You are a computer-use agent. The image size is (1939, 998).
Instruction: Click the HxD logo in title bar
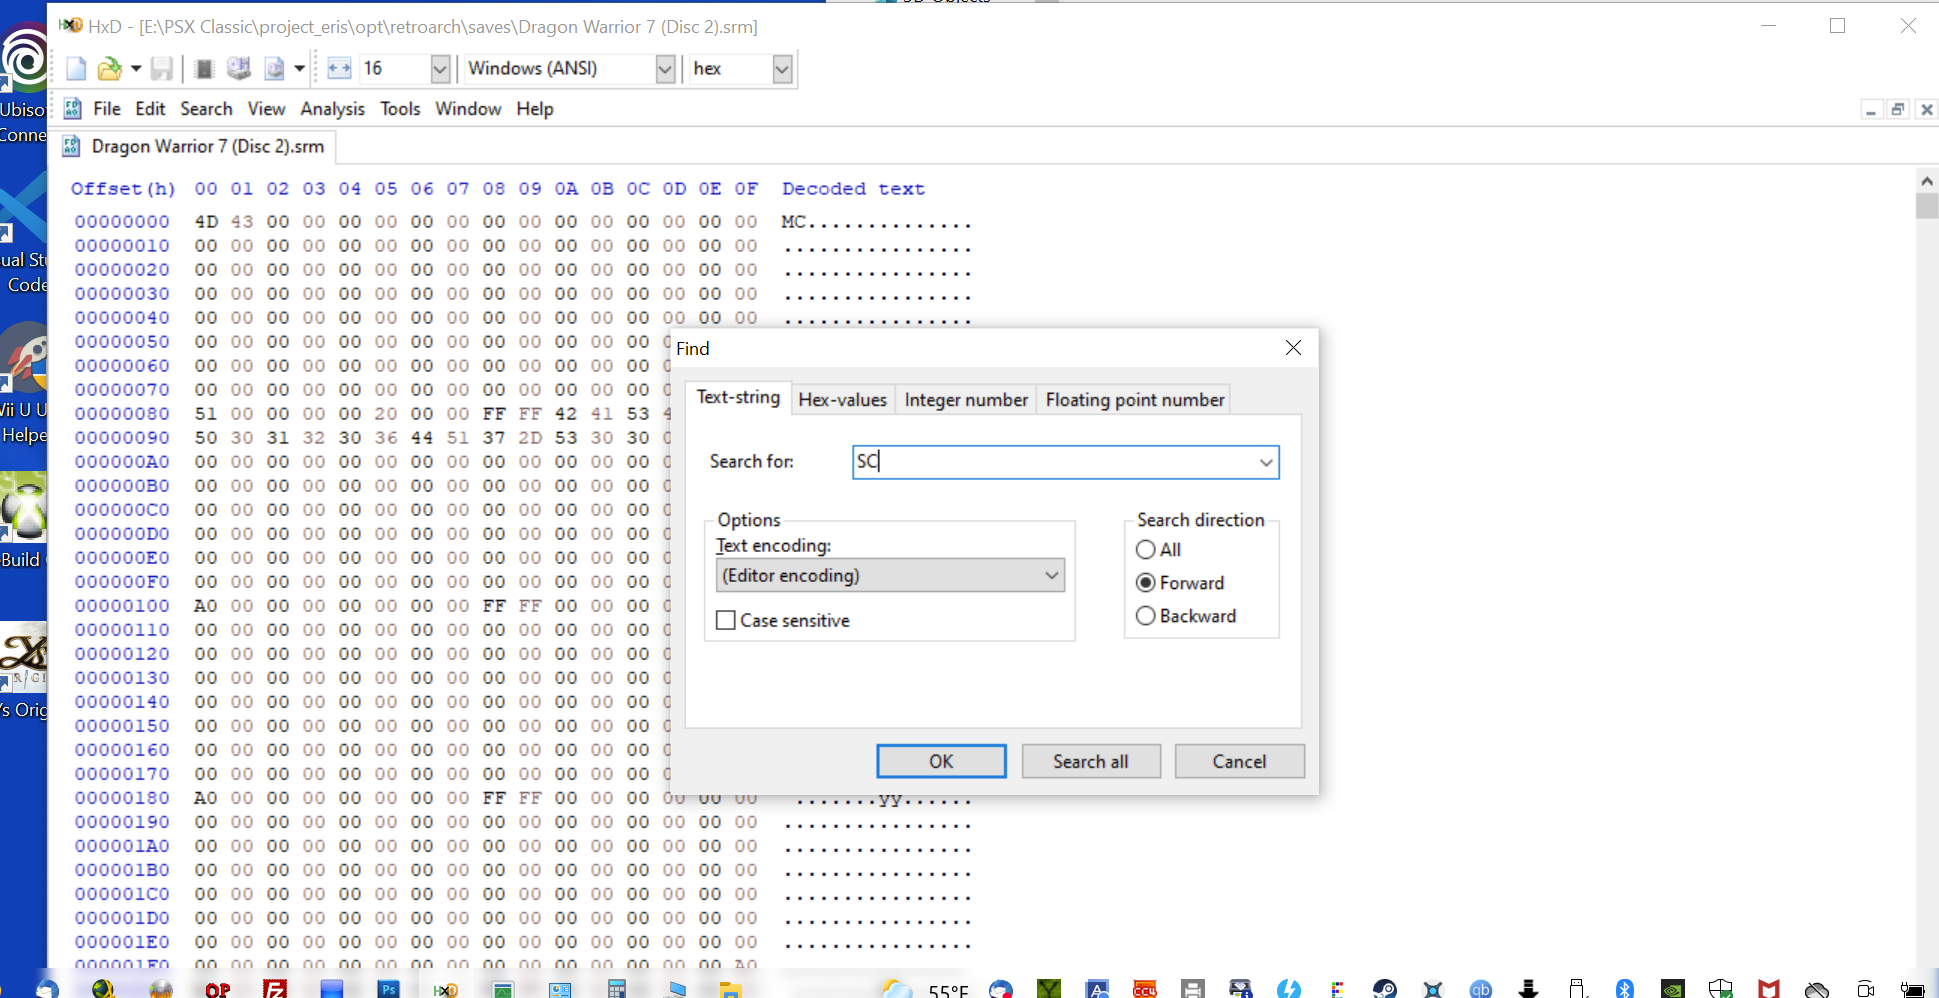tap(70, 25)
